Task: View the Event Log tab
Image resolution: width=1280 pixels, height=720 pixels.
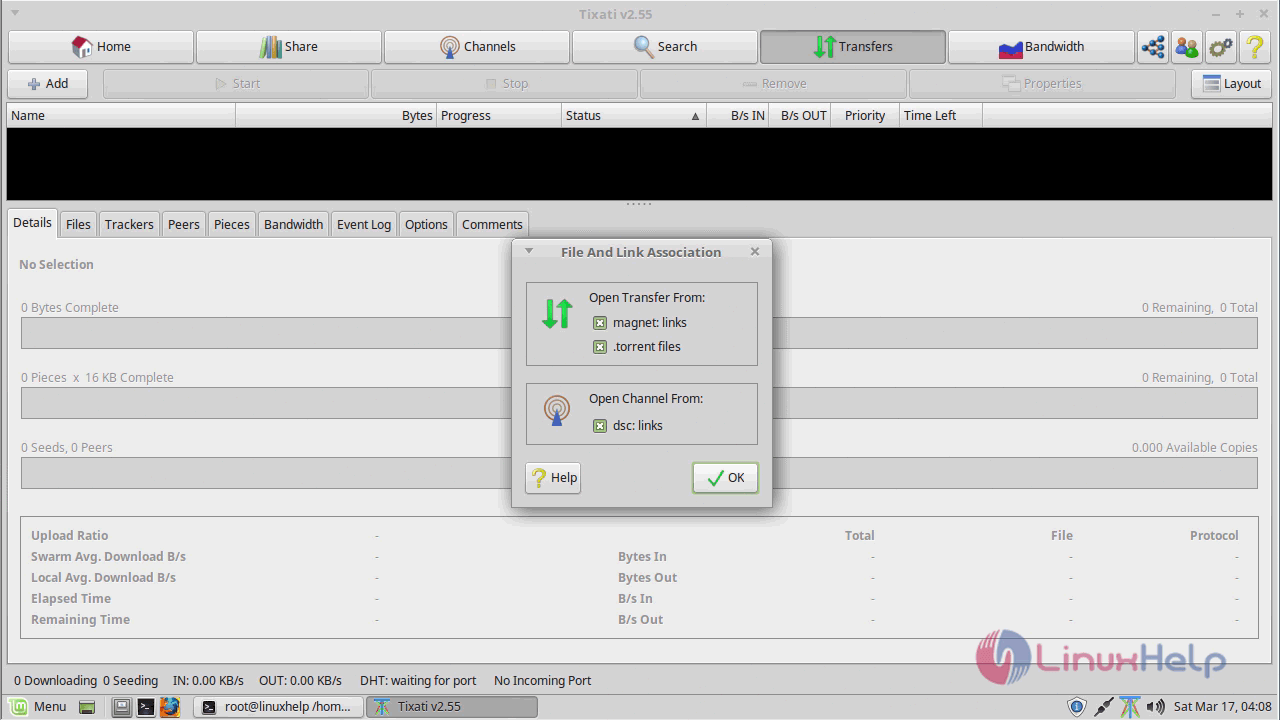Action: [x=364, y=224]
